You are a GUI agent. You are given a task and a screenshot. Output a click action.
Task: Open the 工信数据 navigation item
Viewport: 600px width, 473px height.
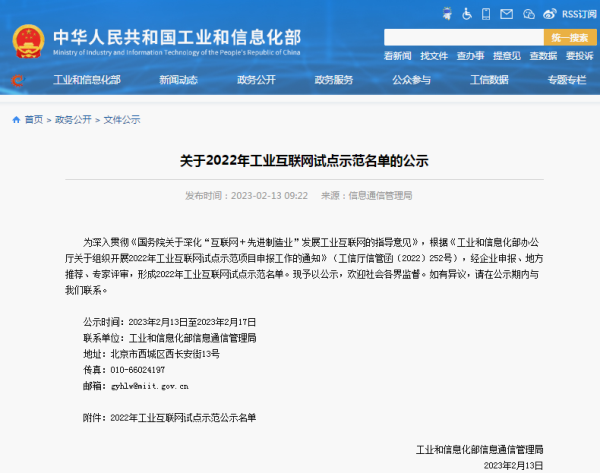[489, 80]
